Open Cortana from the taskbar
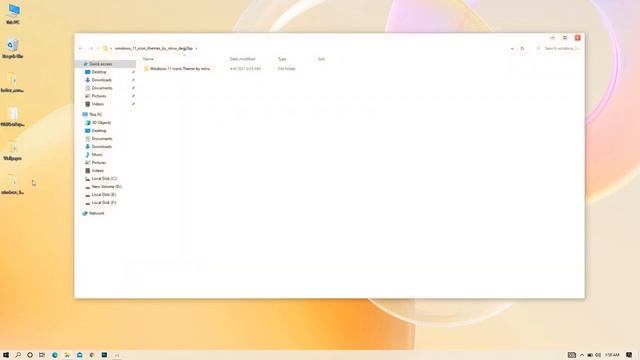The width and height of the screenshot is (640, 360). (x=30, y=355)
